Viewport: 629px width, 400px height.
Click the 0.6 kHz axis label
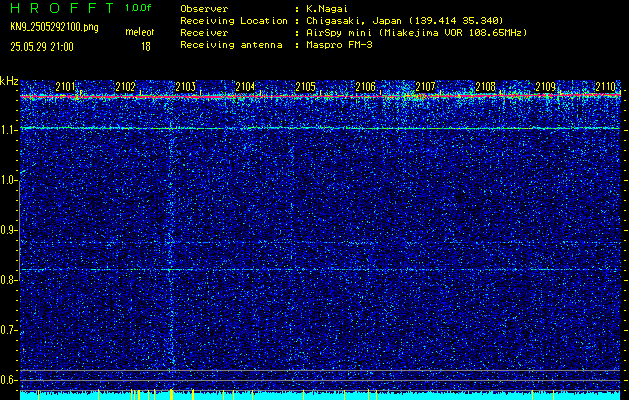point(8,380)
